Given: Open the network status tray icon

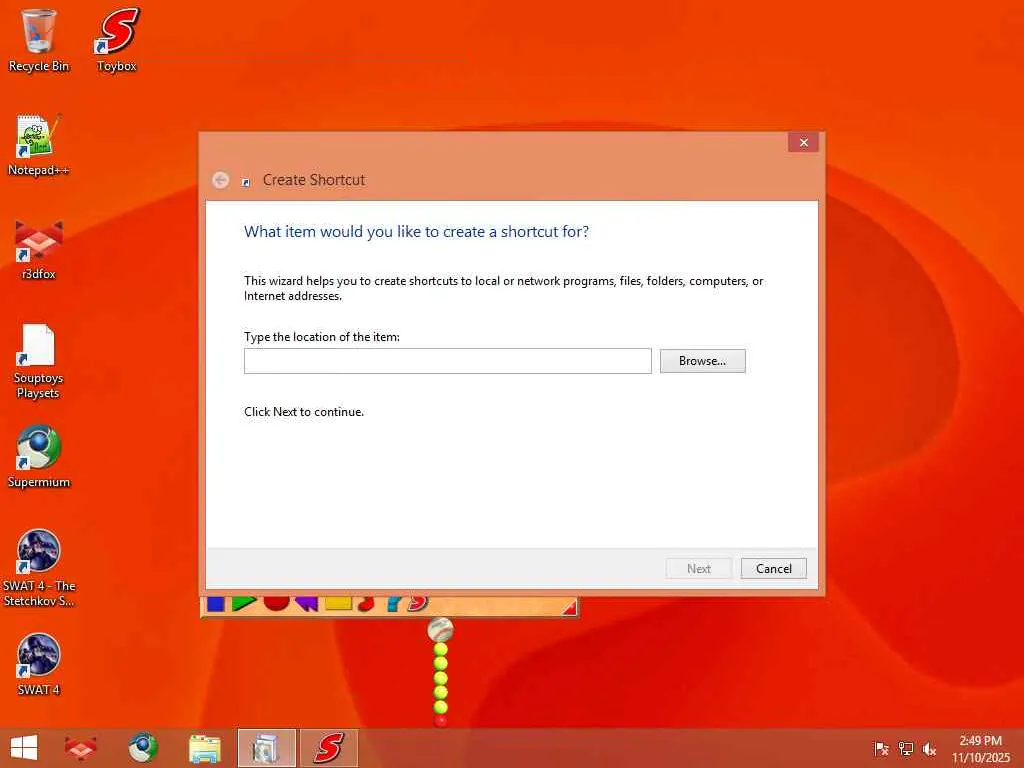Looking at the screenshot, I should 906,749.
